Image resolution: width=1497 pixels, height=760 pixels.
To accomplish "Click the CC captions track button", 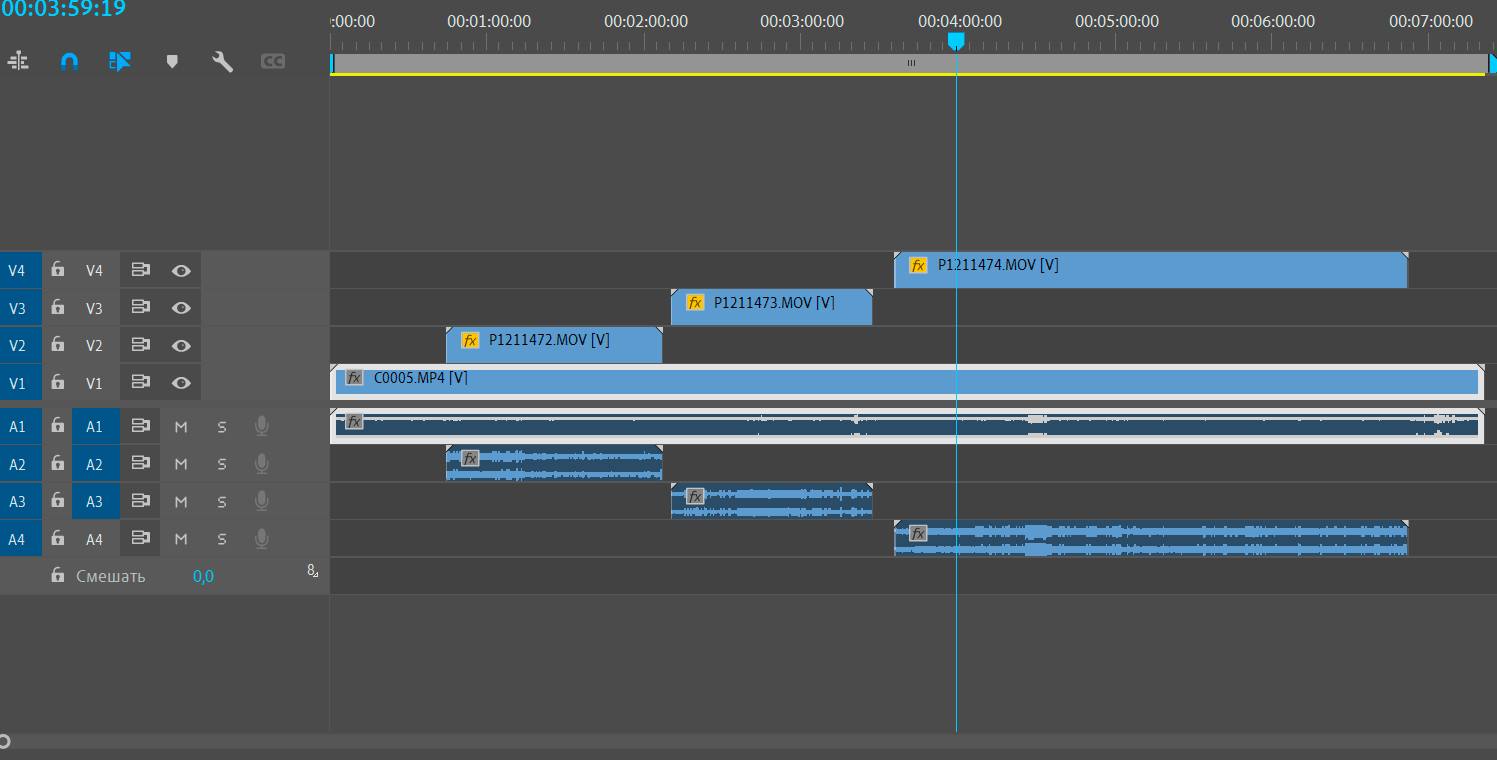I will click(x=273, y=61).
